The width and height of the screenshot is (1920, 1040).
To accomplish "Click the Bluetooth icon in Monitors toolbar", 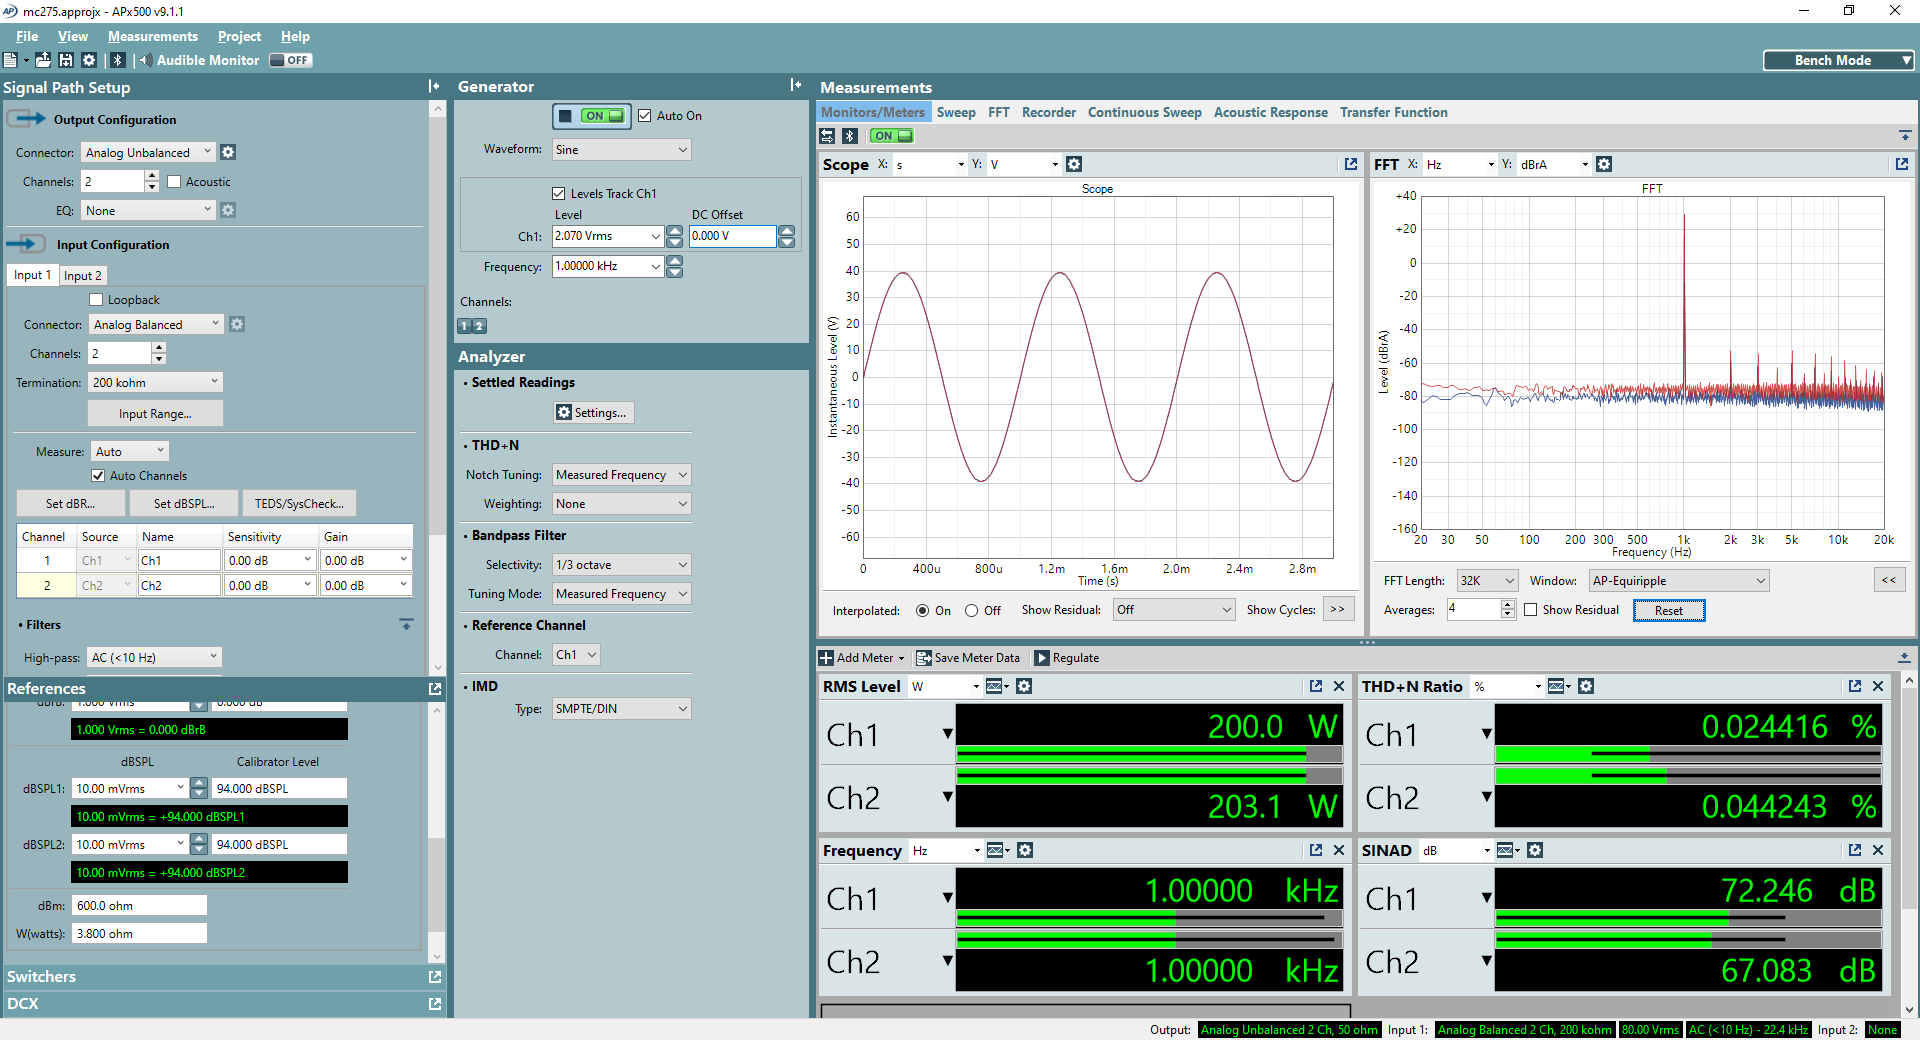I will click(850, 136).
